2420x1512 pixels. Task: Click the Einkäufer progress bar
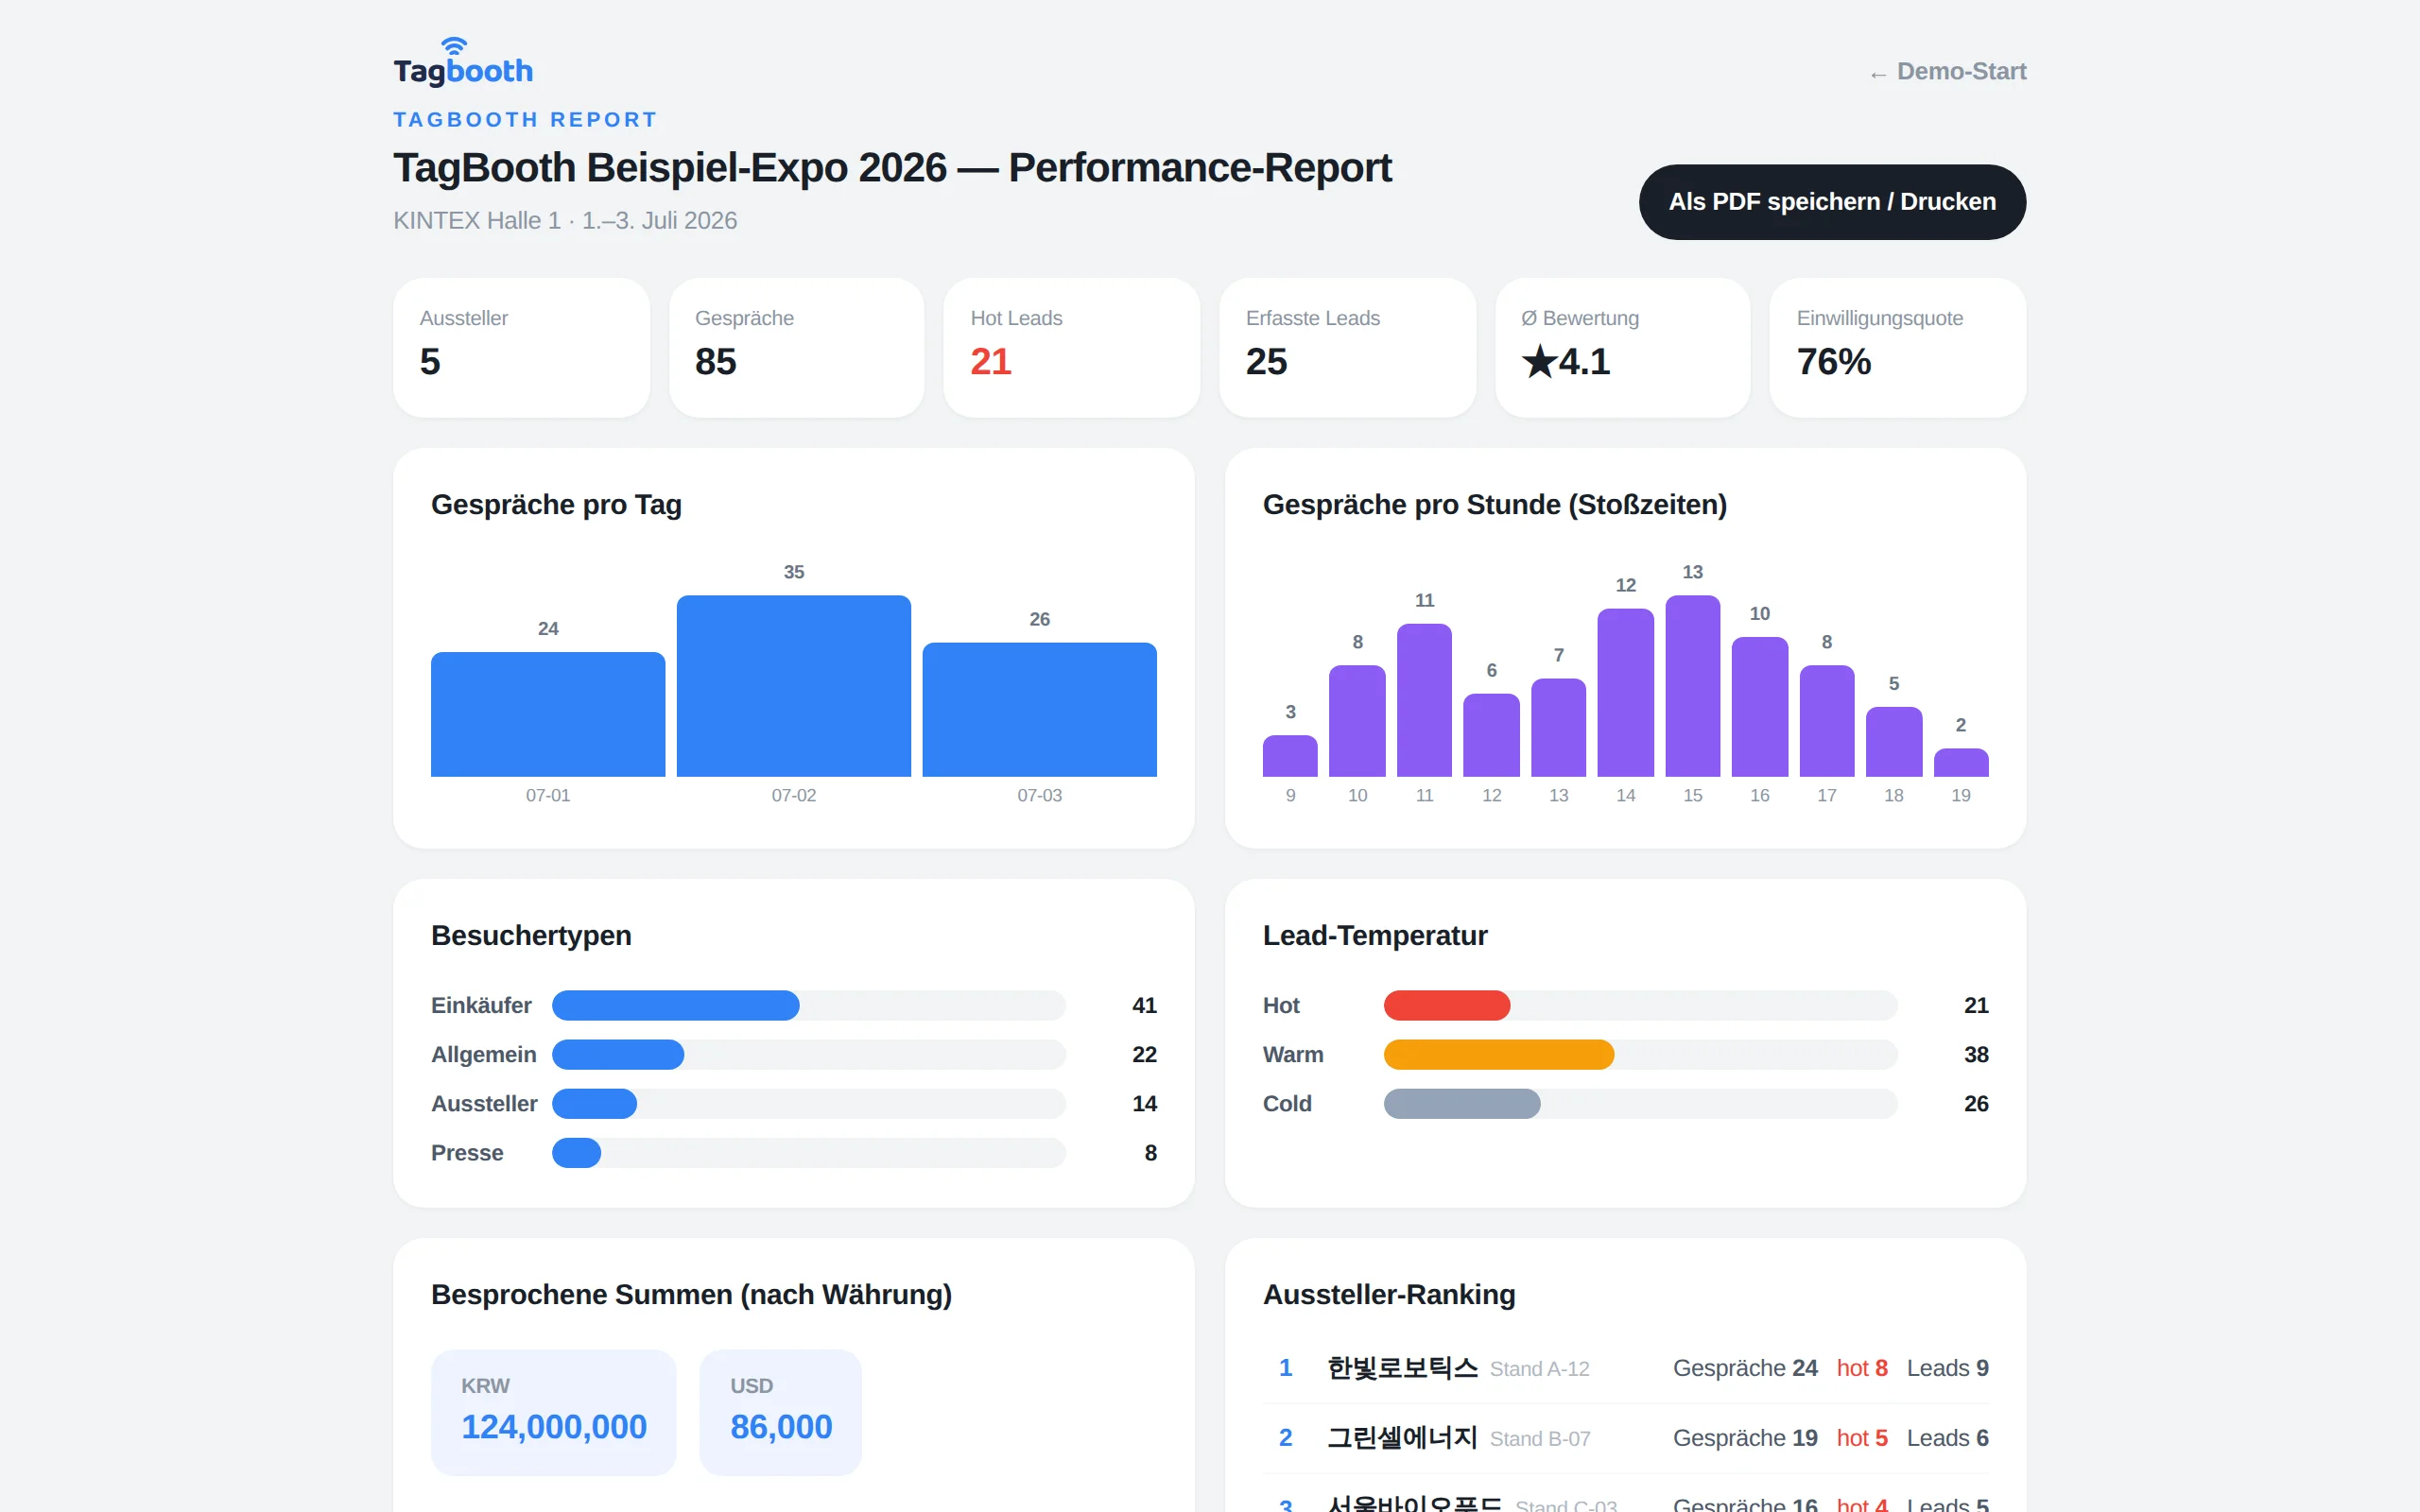coord(809,1005)
